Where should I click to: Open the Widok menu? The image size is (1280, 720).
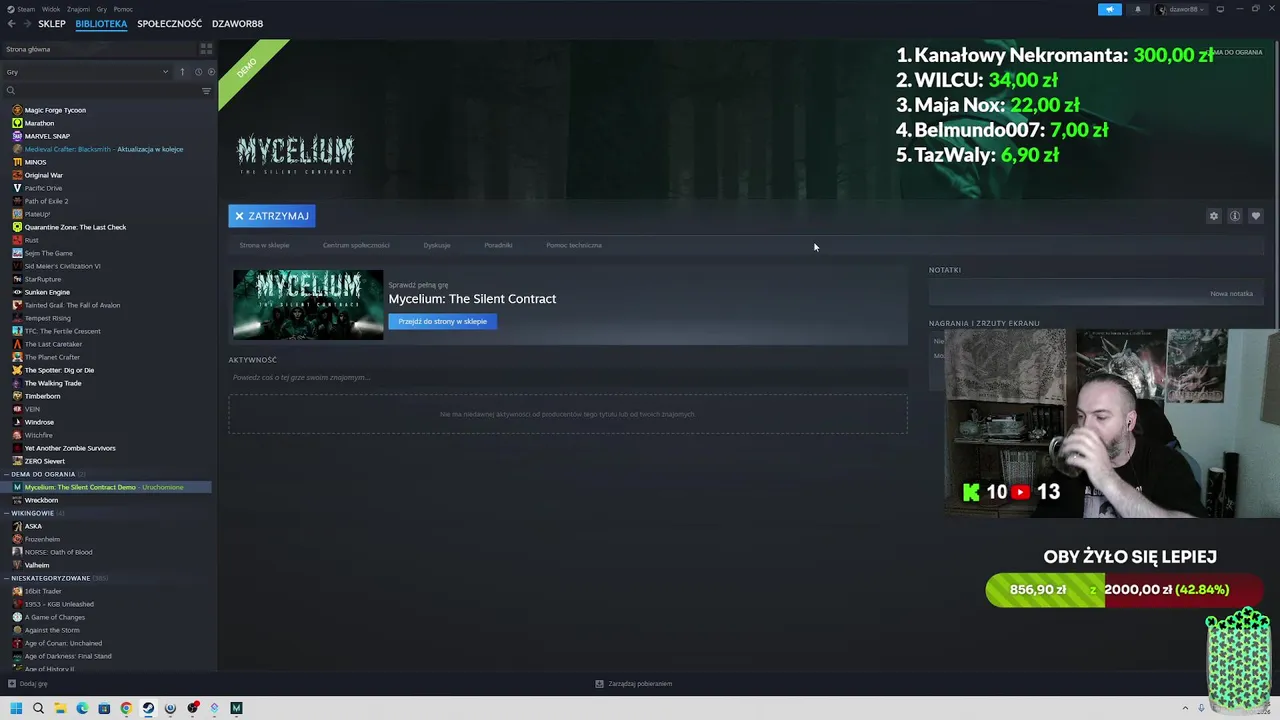tap(50, 9)
